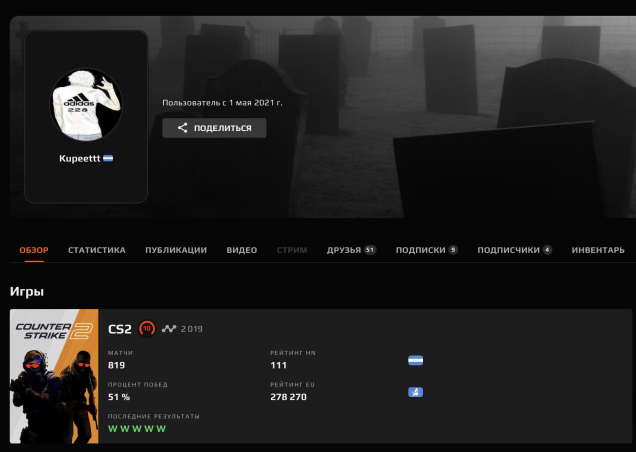Switch to the Обзор tab
Image resolution: width=636 pixels, height=452 pixels.
coord(34,250)
